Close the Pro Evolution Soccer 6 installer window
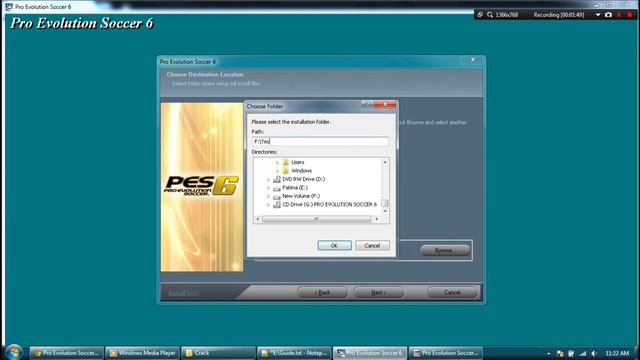Viewport: 640px width, 360px height. coord(473,60)
